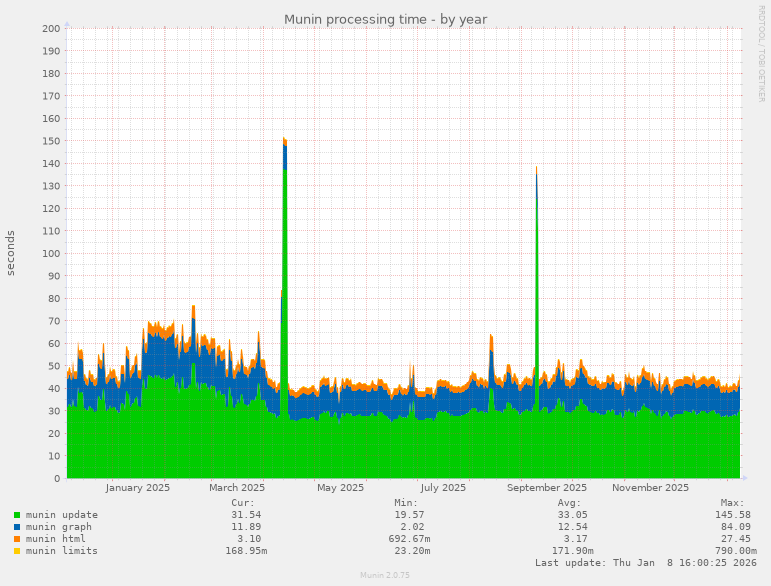Click the maximum value 27.45

pos(736,539)
